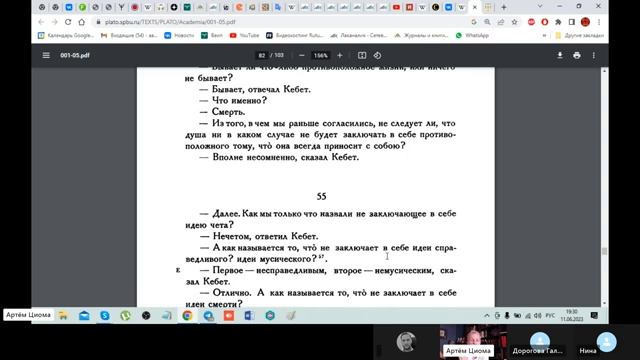Open the tab search dropdown arrow
640x360 pixels.
pyautogui.click(x=540, y=7)
